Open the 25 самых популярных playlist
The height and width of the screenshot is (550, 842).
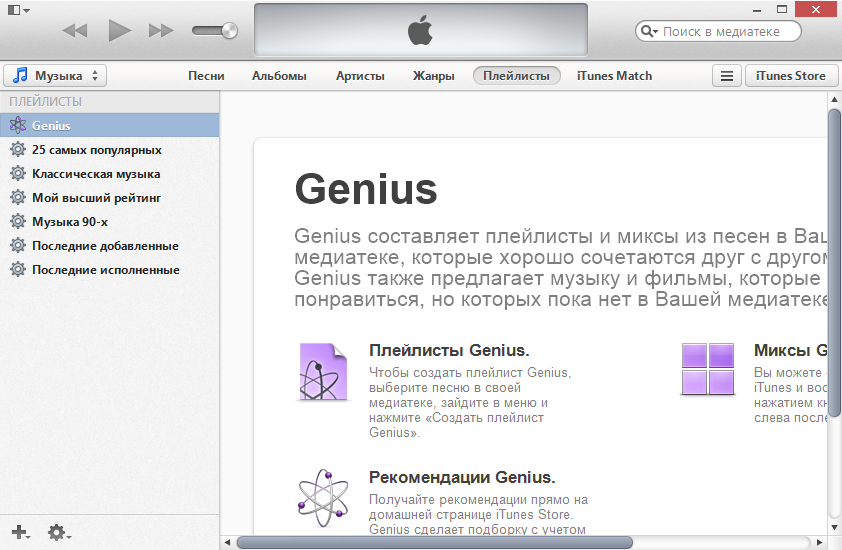(x=110, y=149)
